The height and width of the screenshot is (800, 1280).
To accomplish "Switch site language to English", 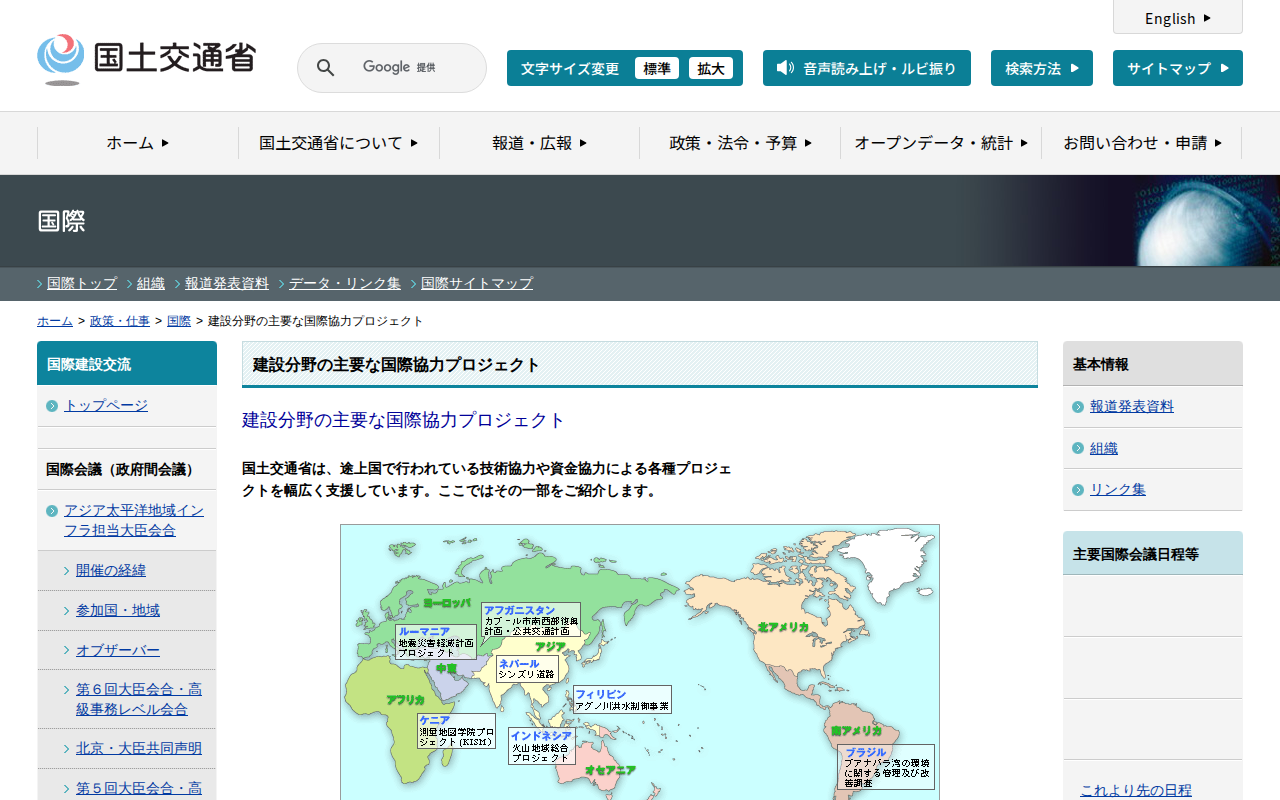I will (x=1177, y=18).
